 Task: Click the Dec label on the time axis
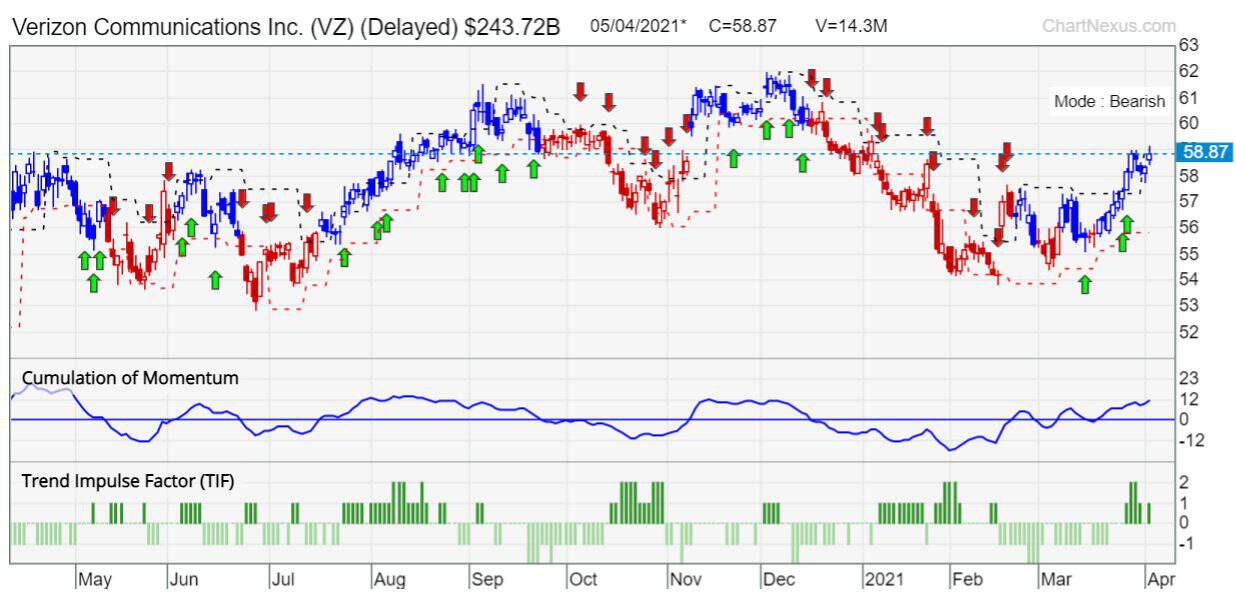point(777,579)
